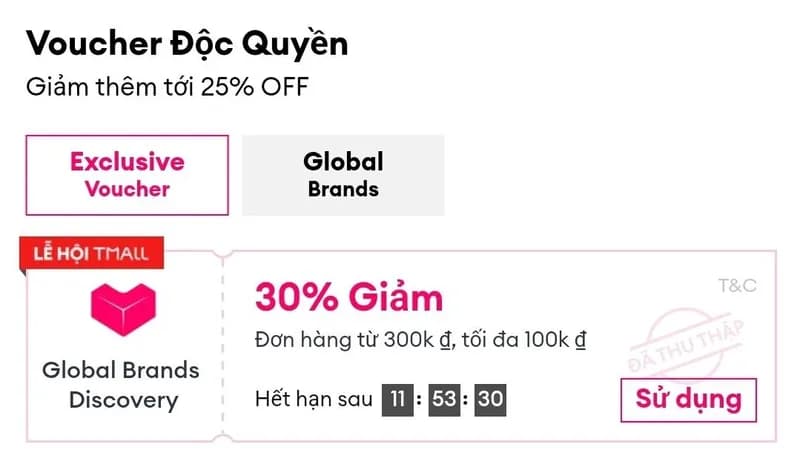Screen dimensions: 800x458
Task: Click the Voucher Độc Quyền heading
Action: click(187, 43)
